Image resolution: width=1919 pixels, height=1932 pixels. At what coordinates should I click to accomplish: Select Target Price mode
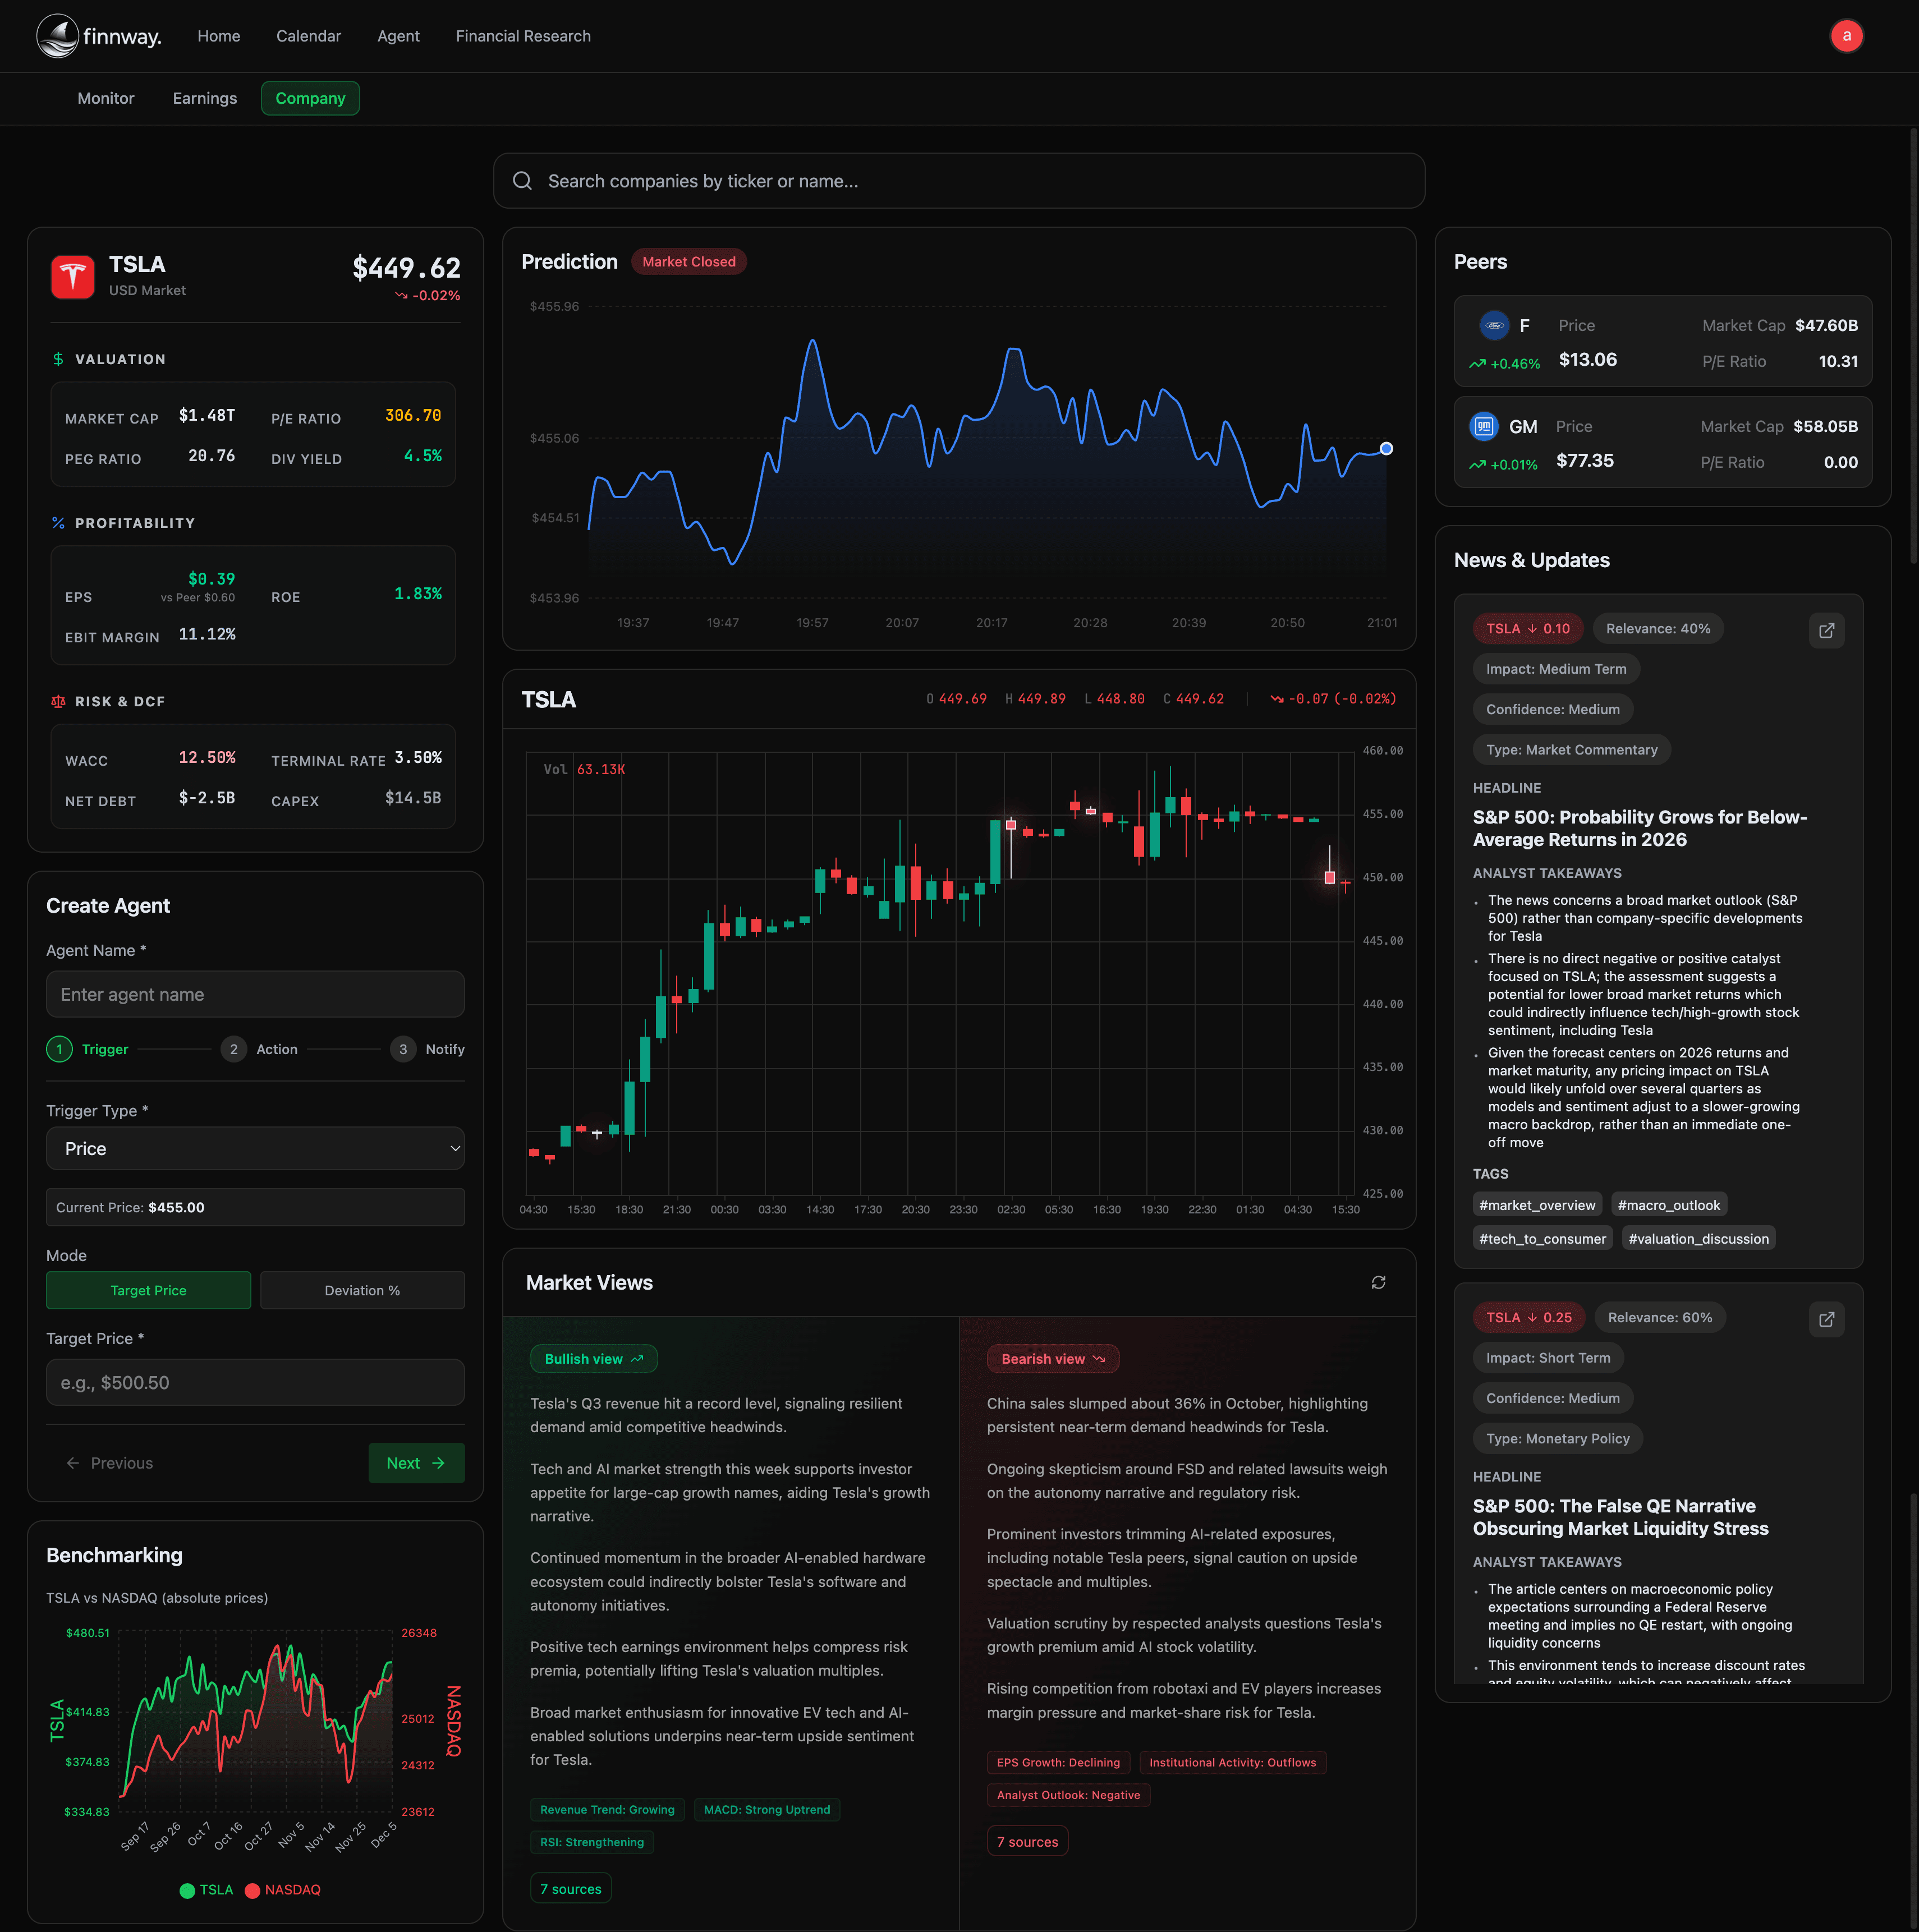(148, 1290)
